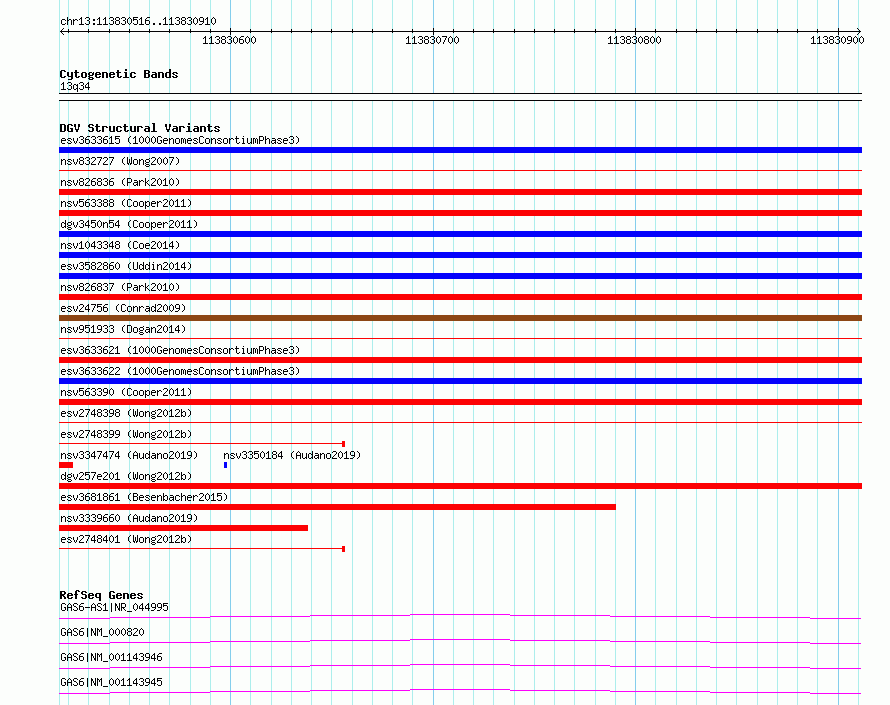Click the nsv3339660 (Audano2019) label
890x705 pixels.
point(129,518)
